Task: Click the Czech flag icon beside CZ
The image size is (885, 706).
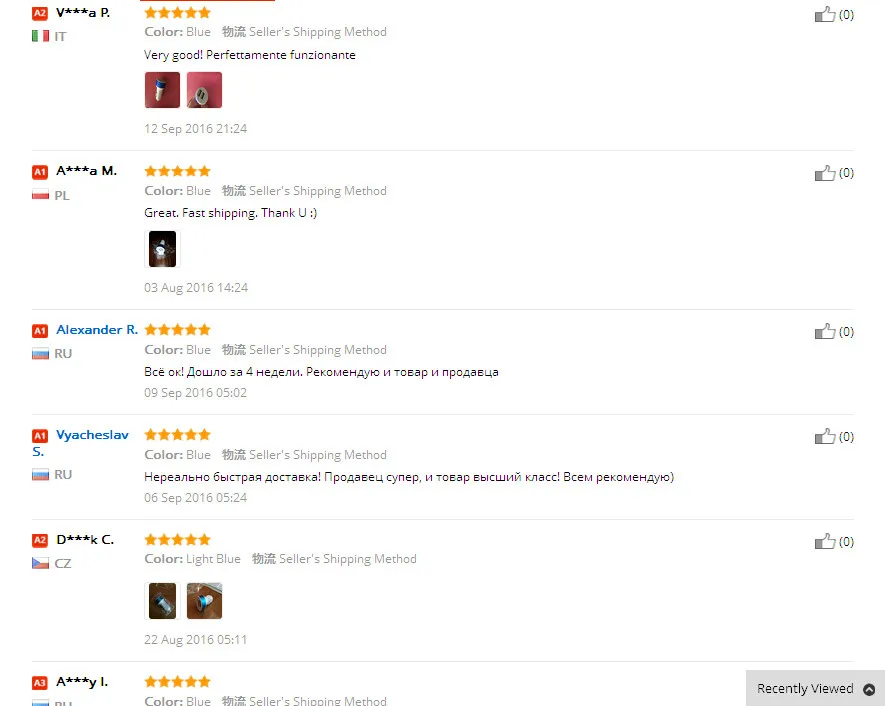Action: pyautogui.click(x=40, y=563)
